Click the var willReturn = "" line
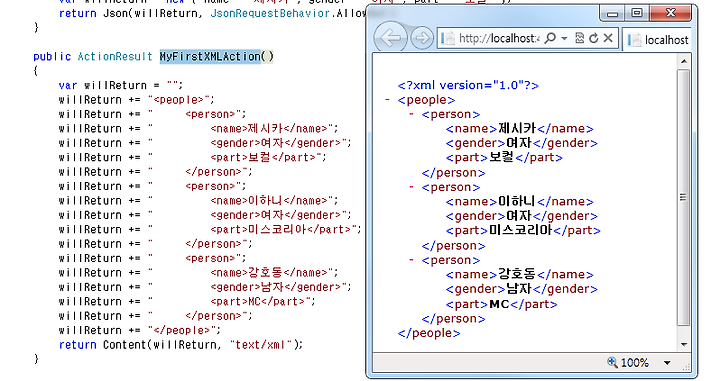720x381 pixels. [x=121, y=85]
